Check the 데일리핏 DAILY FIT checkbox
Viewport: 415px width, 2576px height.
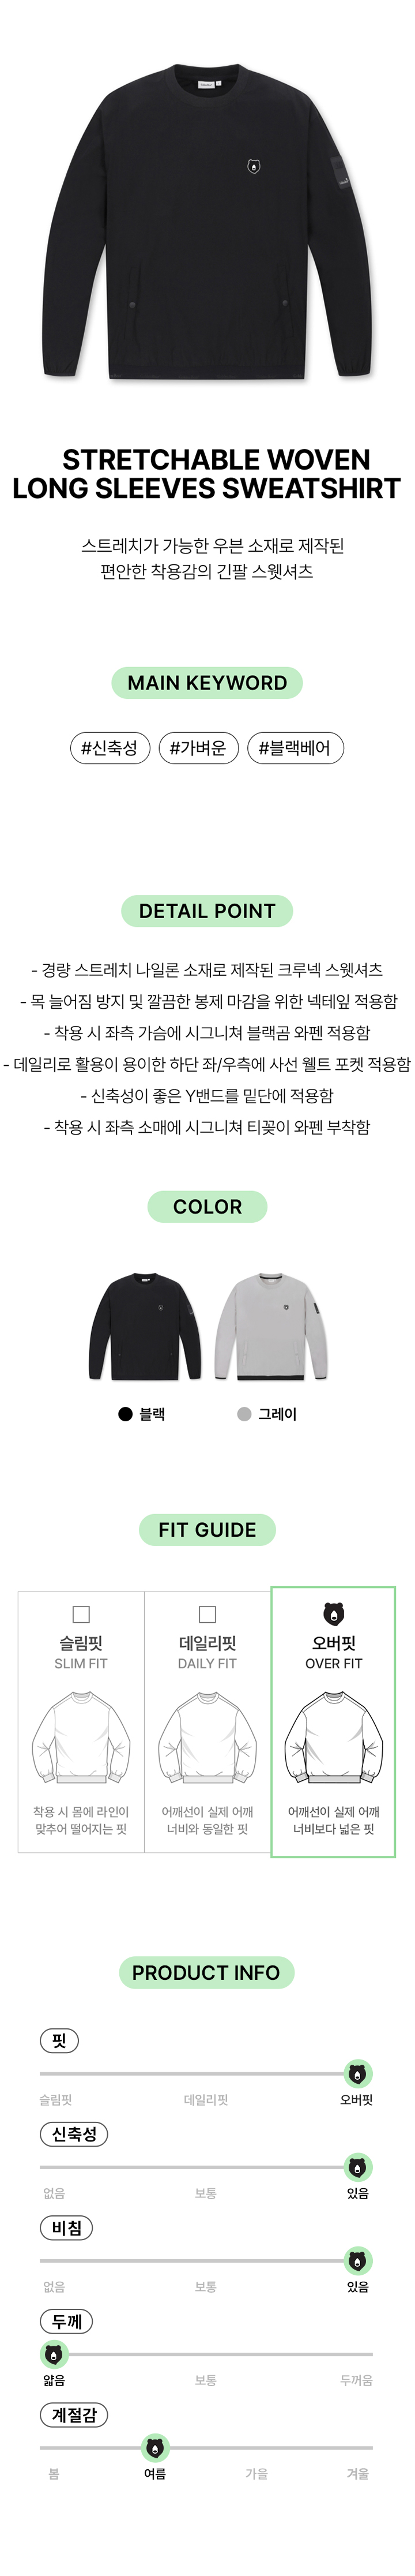point(207,1614)
